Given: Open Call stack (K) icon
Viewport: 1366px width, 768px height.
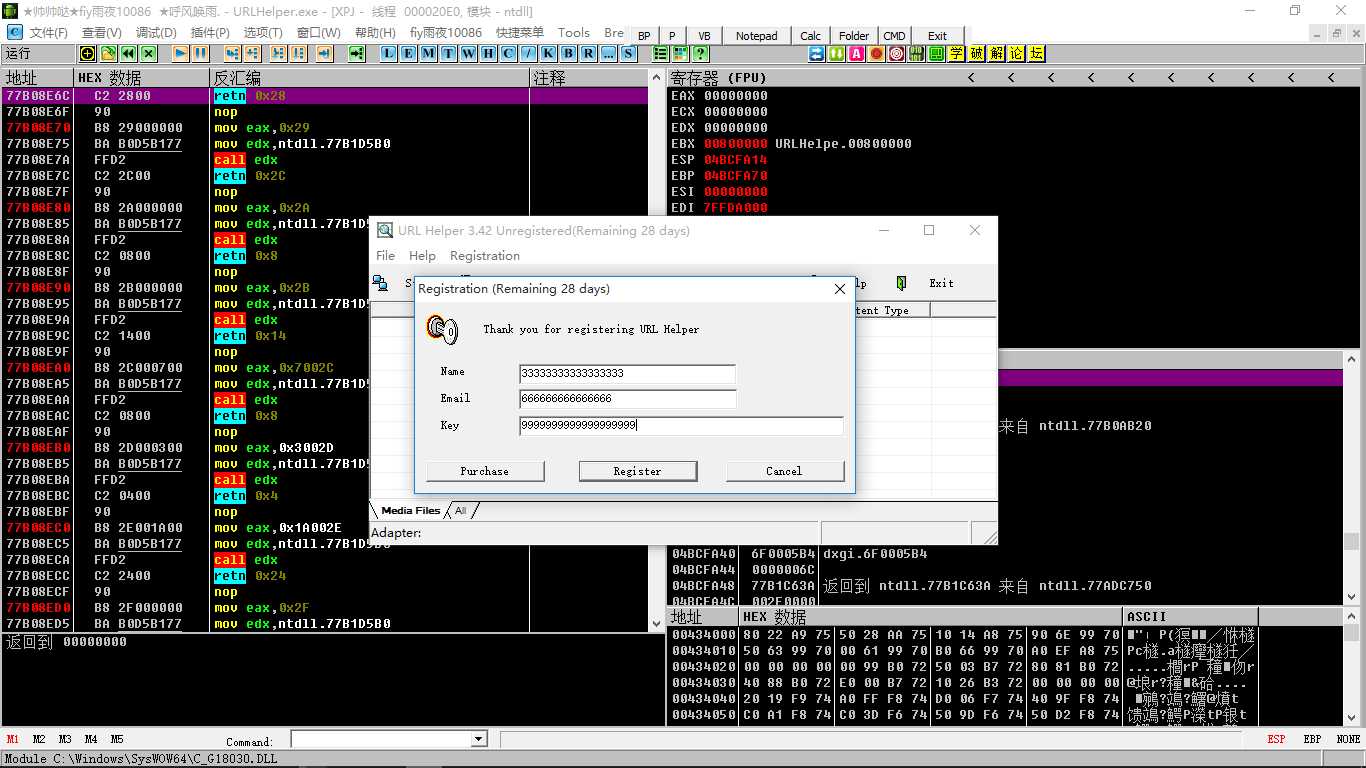Looking at the screenshot, I should pos(549,54).
